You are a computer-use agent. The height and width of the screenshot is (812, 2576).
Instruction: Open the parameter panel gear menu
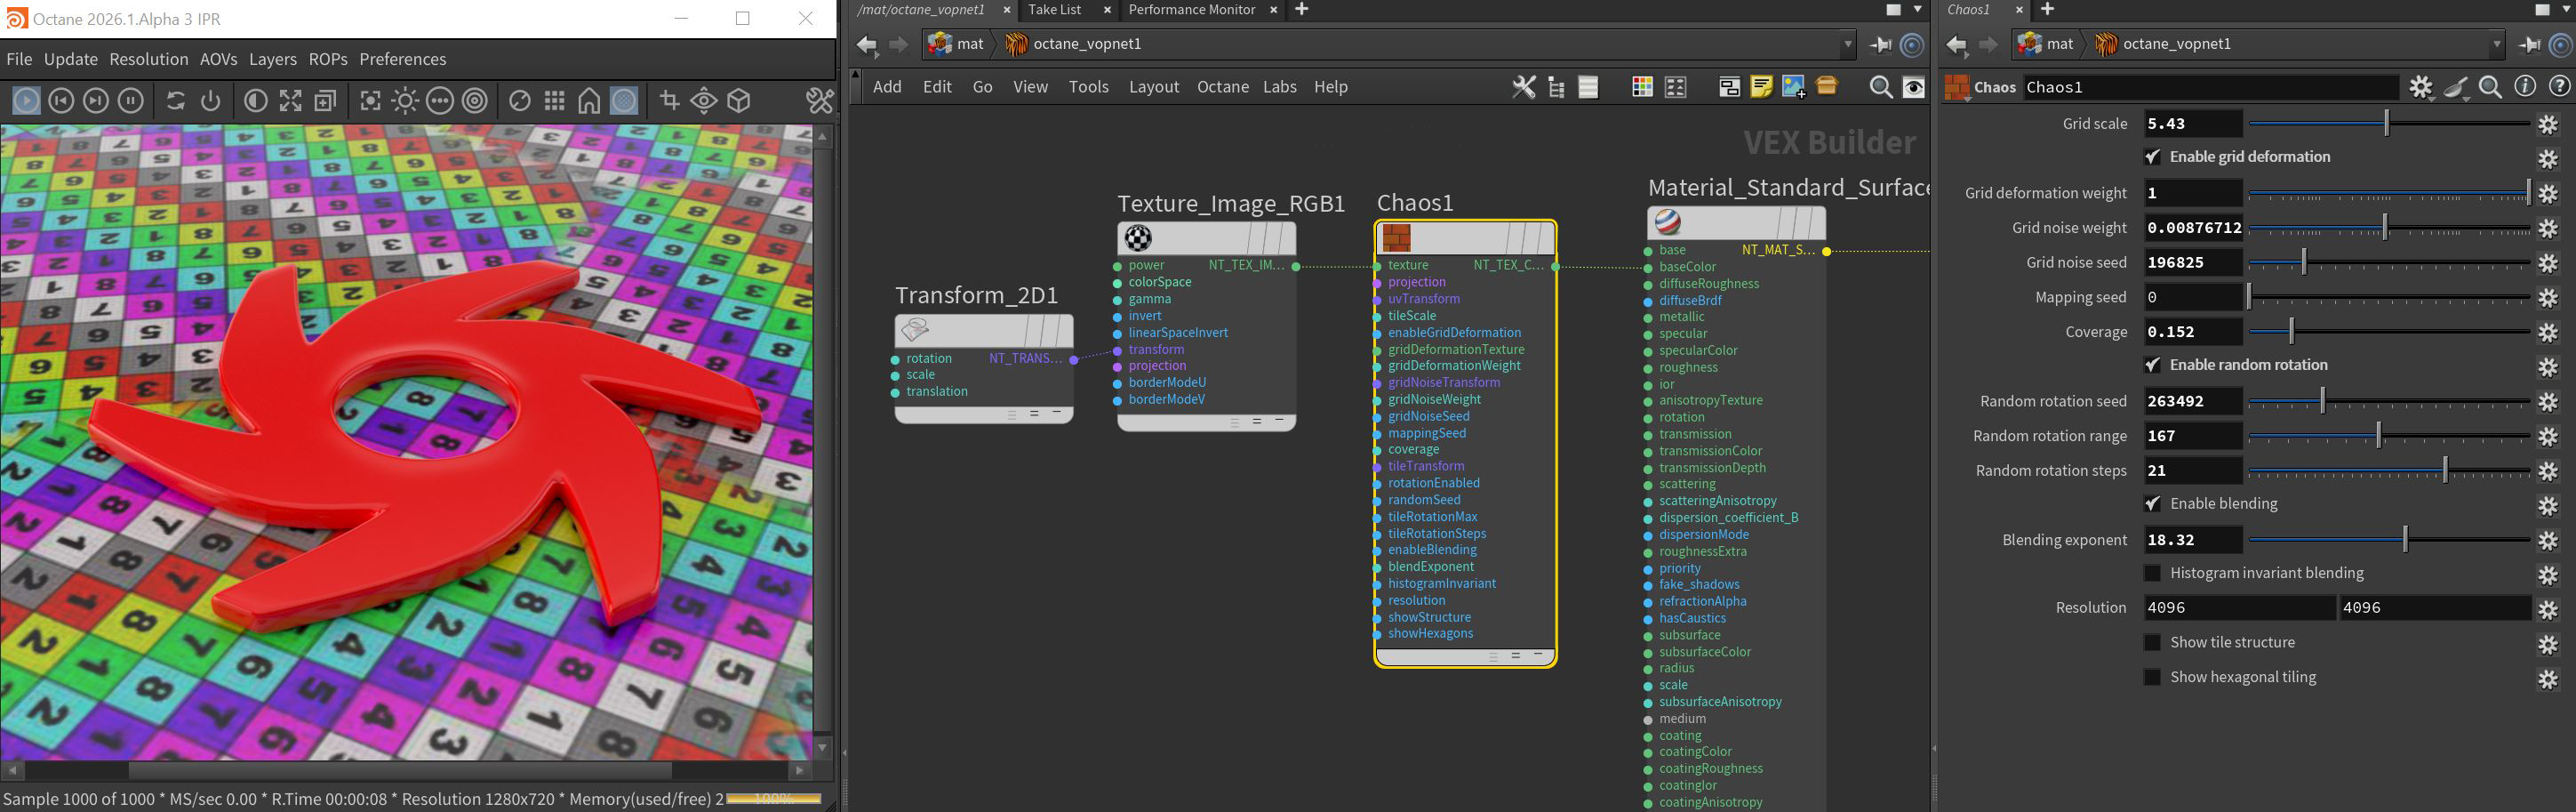click(x=2420, y=87)
